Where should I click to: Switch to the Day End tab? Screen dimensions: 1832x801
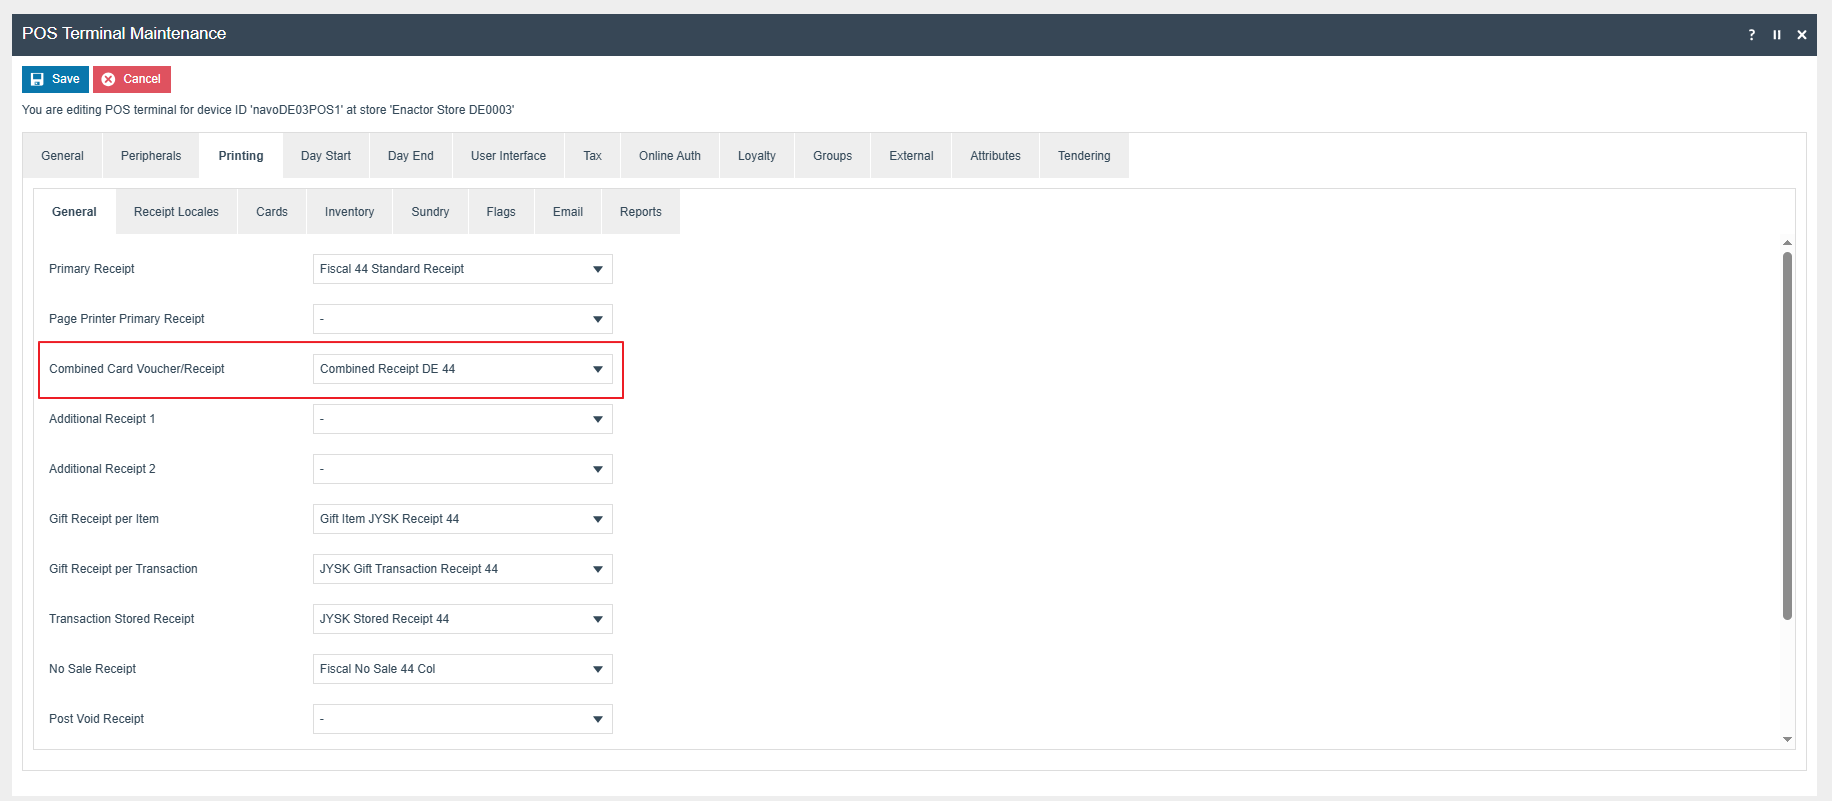[x=411, y=156]
